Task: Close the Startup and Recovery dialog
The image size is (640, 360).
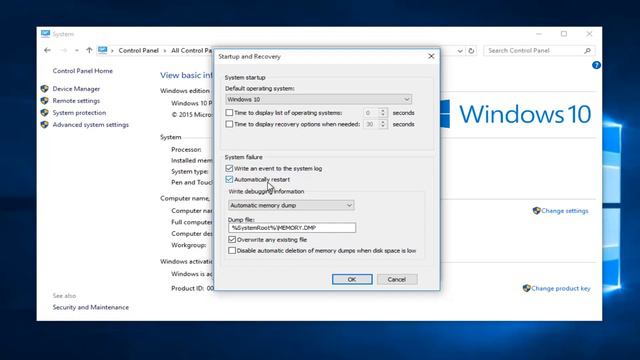Action: [x=431, y=56]
